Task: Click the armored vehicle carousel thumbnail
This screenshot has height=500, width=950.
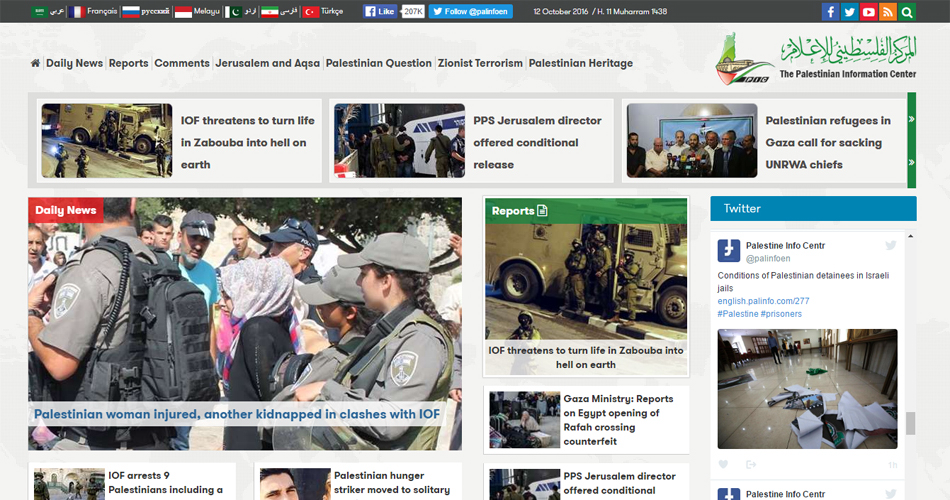Action: (107, 141)
